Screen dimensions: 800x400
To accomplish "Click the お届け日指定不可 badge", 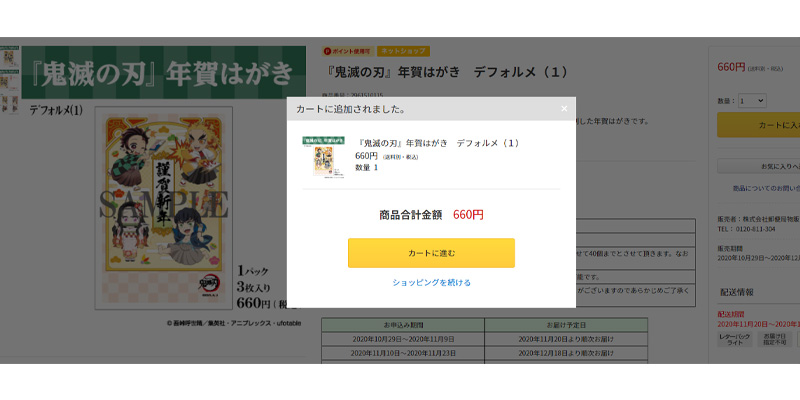I will pos(774,340).
